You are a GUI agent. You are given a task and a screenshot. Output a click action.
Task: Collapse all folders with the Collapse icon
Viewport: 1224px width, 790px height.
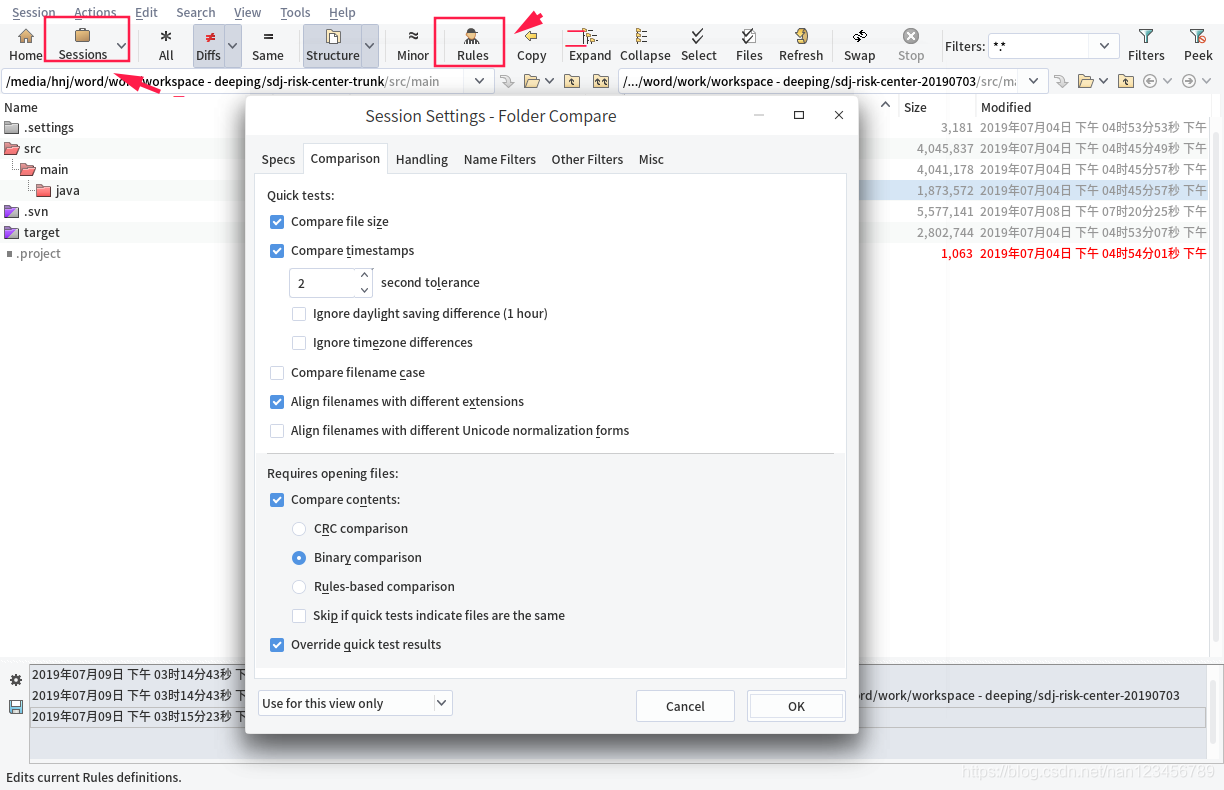tap(642, 36)
